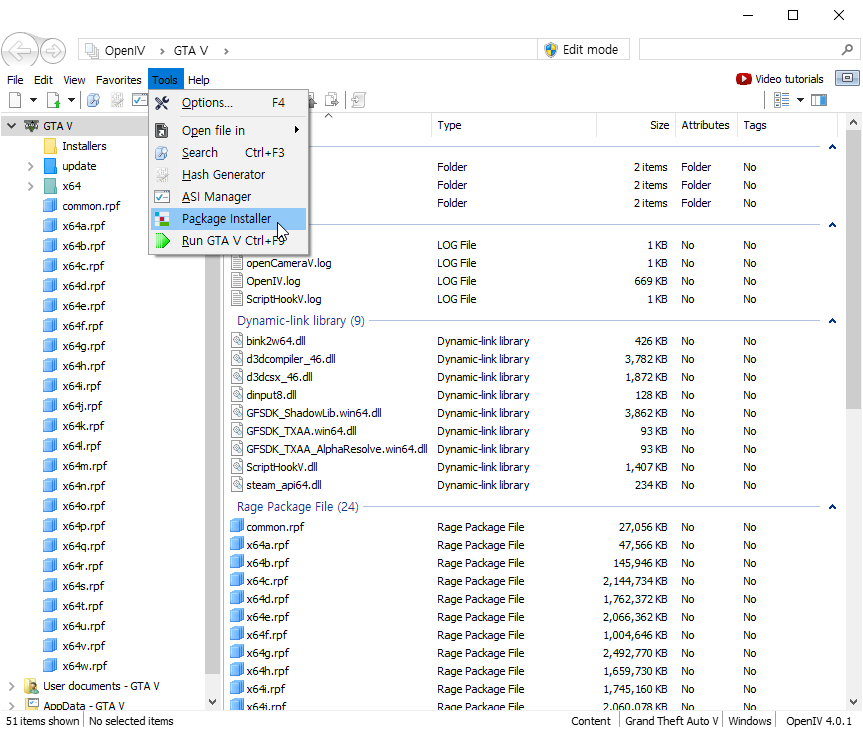Click the OpenIV.log file icon
The height and width of the screenshot is (732, 863).
237,281
